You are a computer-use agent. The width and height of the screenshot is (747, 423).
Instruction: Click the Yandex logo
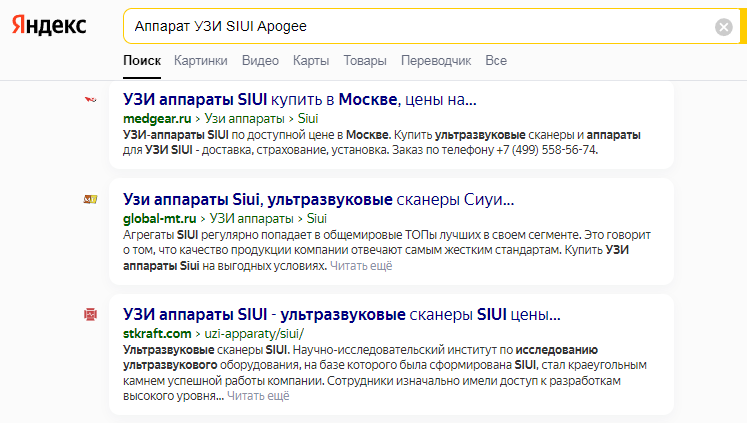point(49,27)
